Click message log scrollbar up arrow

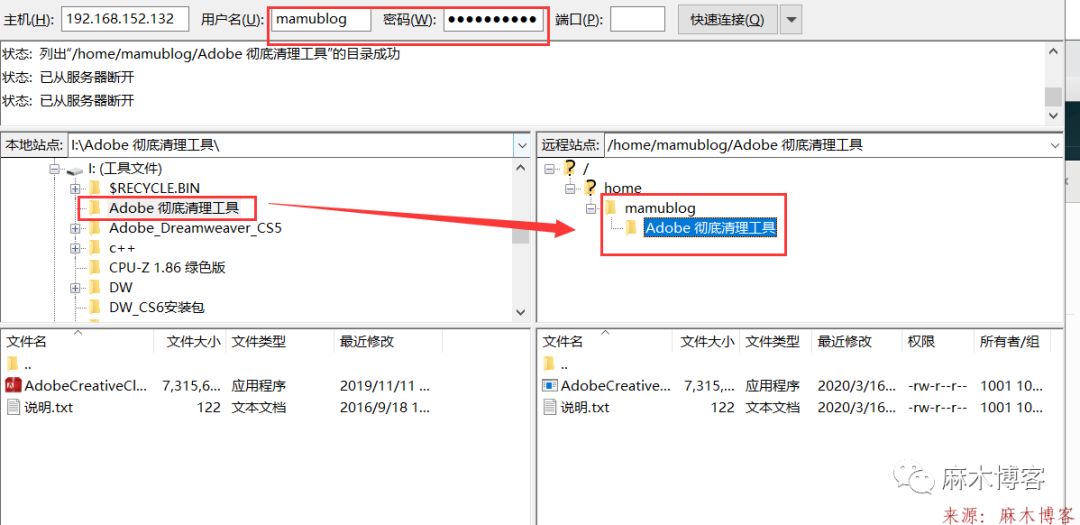pos(1052,52)
